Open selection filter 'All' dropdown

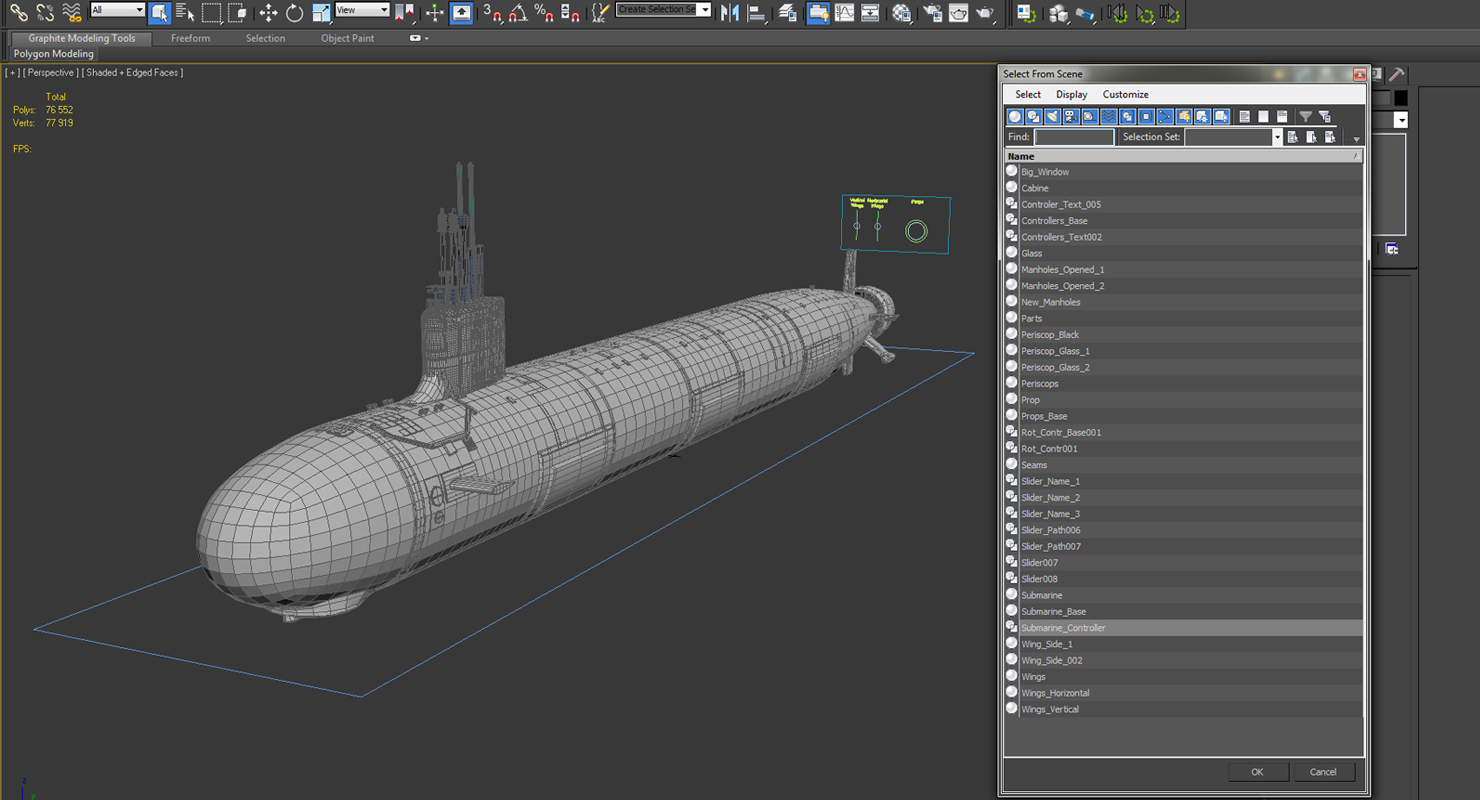pos(118,10)
